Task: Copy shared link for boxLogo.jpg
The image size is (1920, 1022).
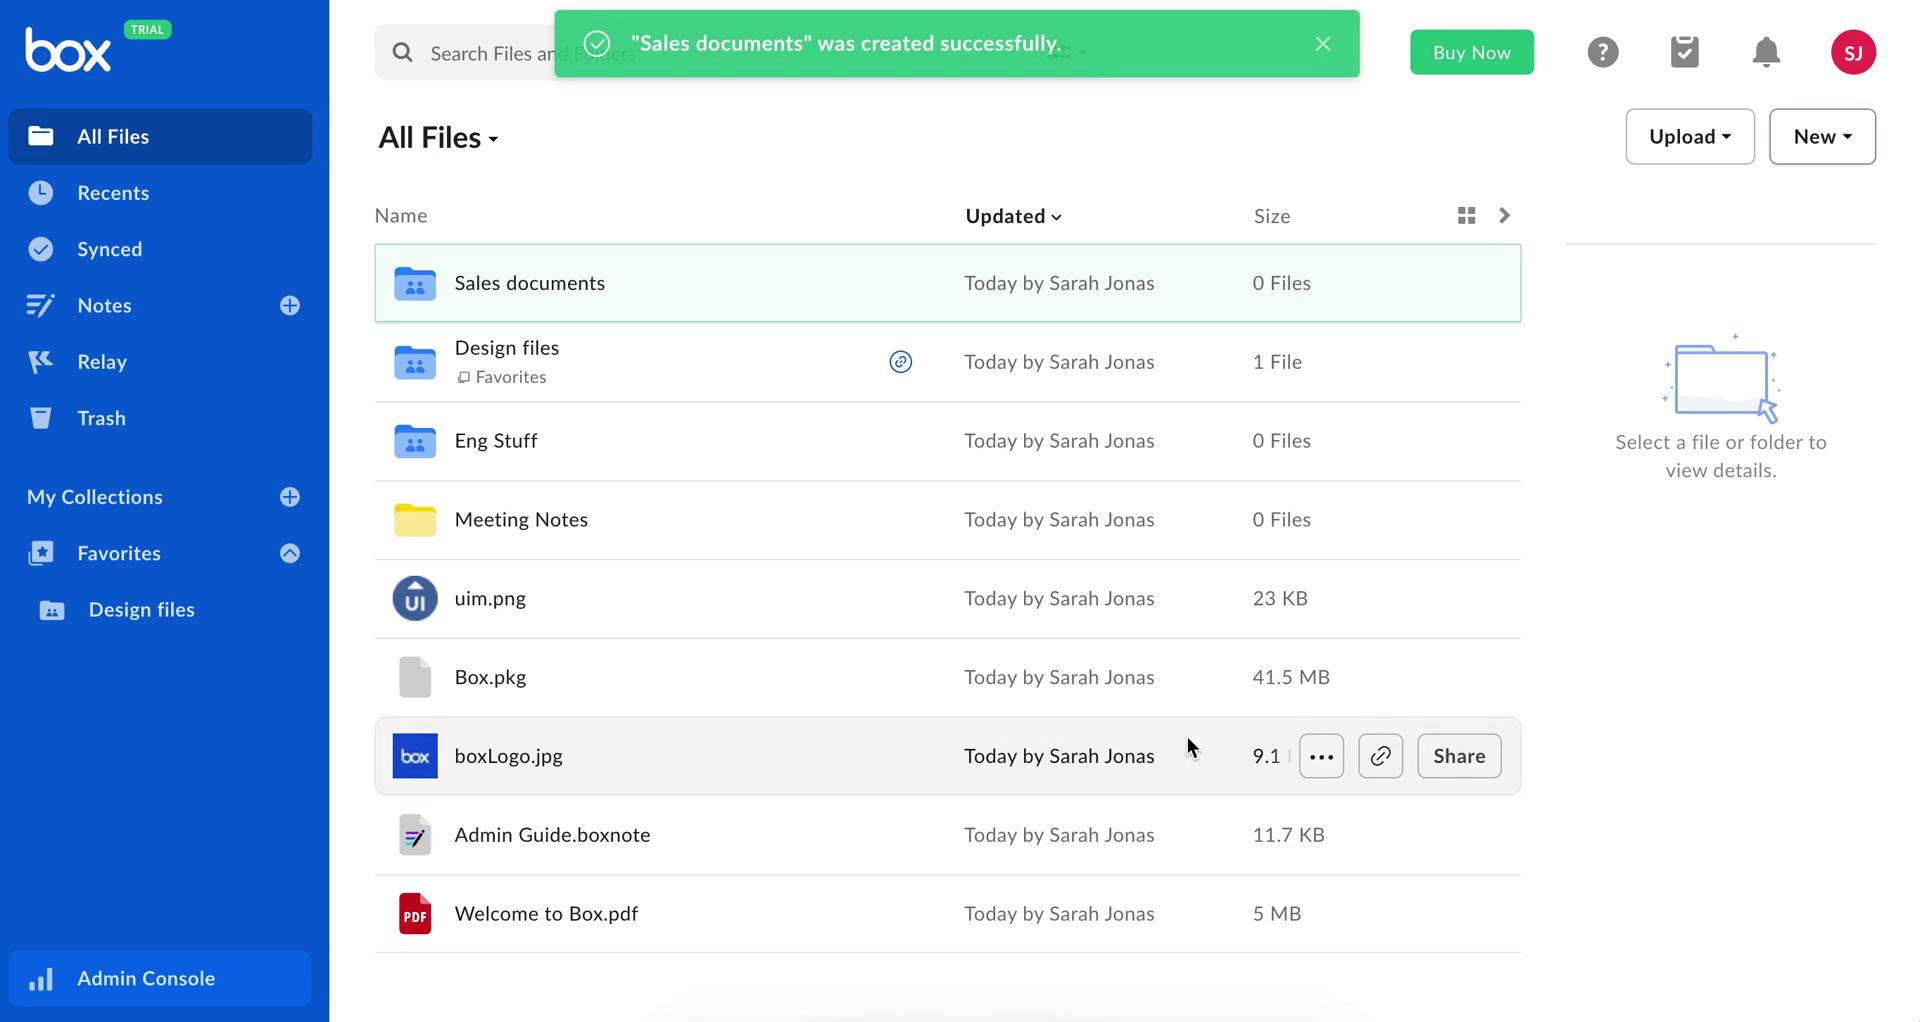Action: tap(1381, 756)
